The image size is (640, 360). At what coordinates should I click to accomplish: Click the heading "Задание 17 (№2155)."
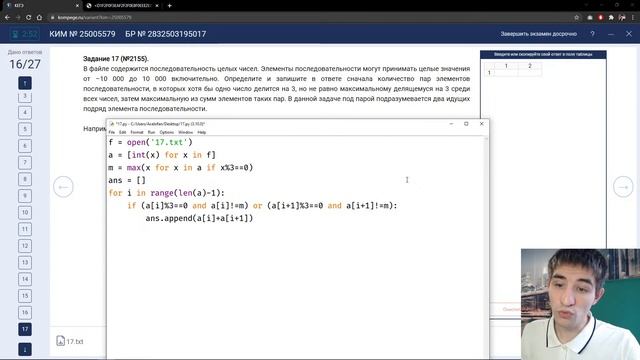click(116, 59)
